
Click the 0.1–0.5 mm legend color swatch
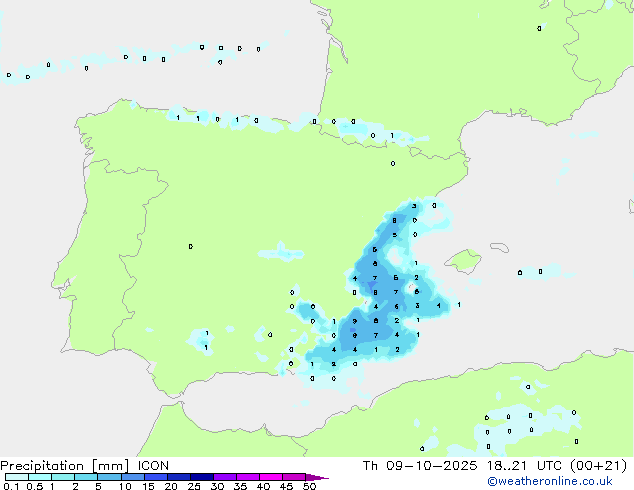point(17,477)
